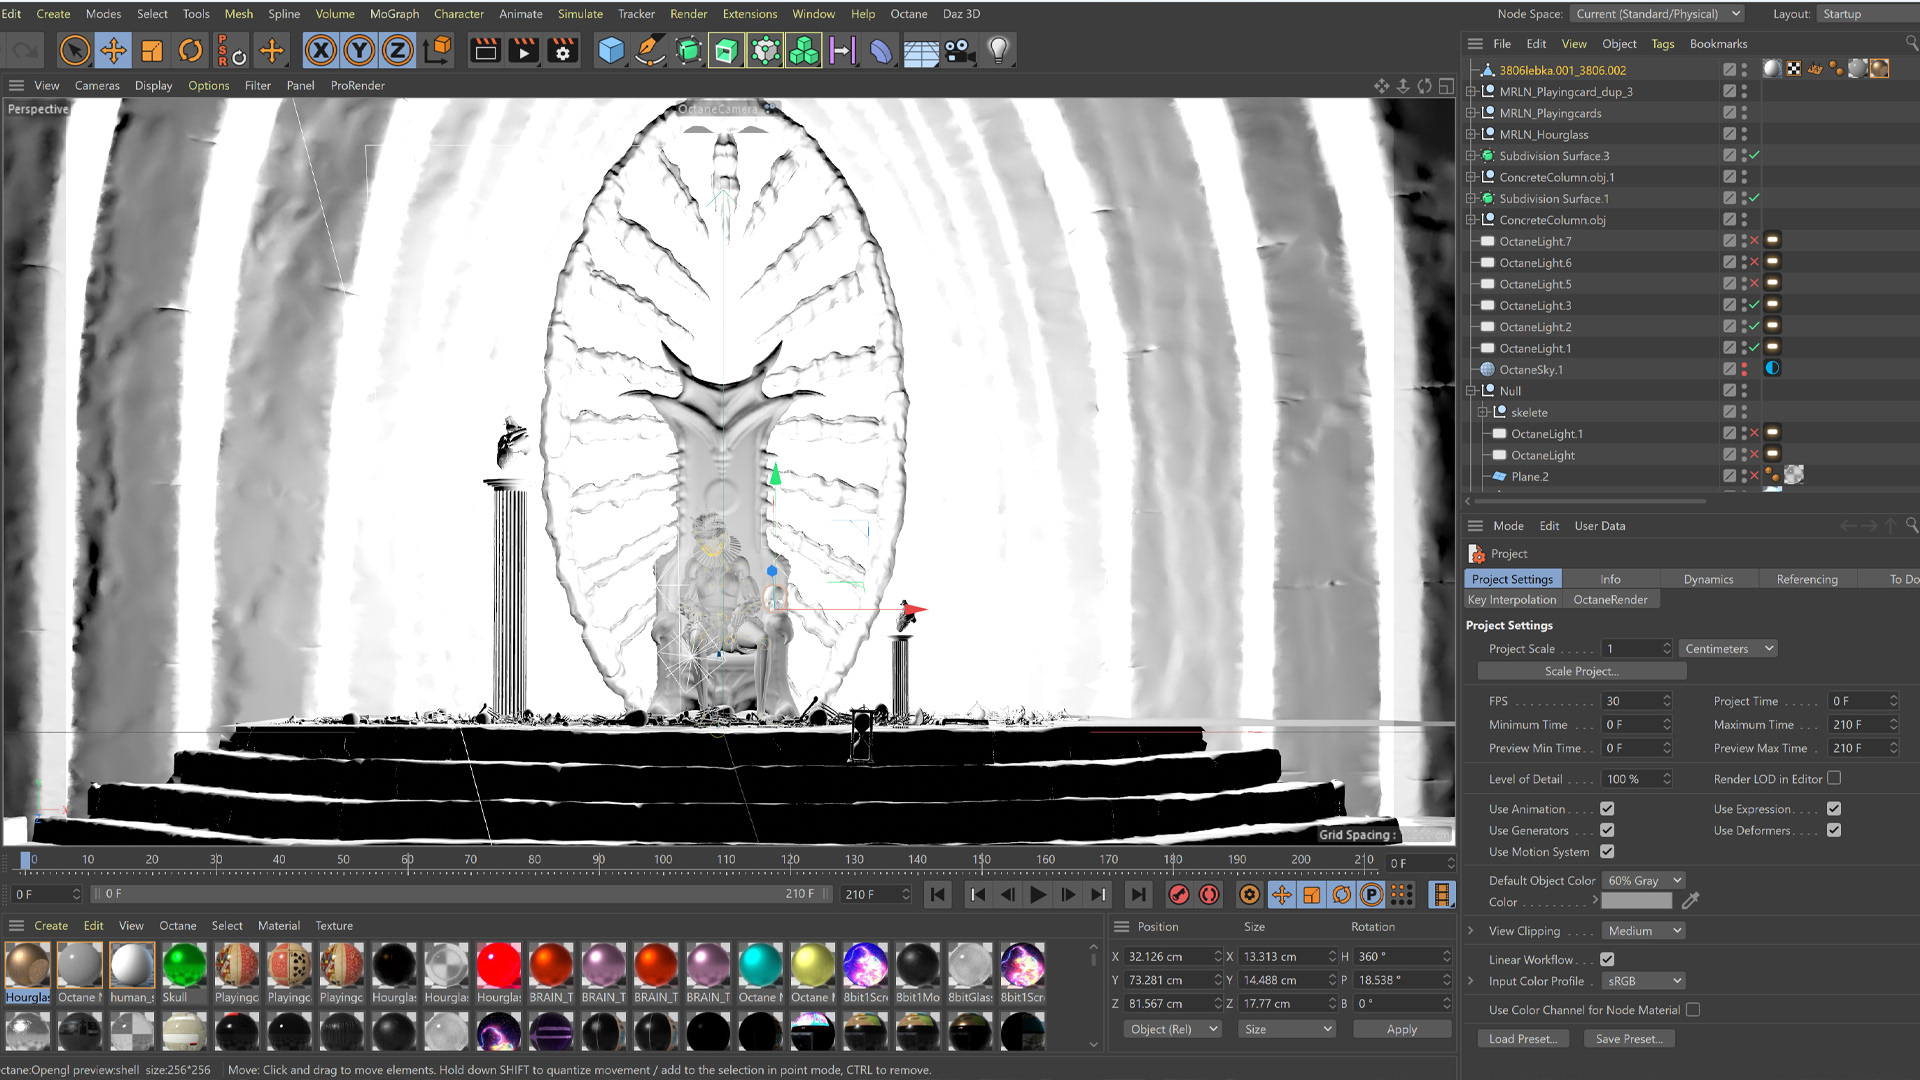Click the Apply button in coordinates
The width and height of the screenshot is (1920, 1080).
coord(1401,1029)
